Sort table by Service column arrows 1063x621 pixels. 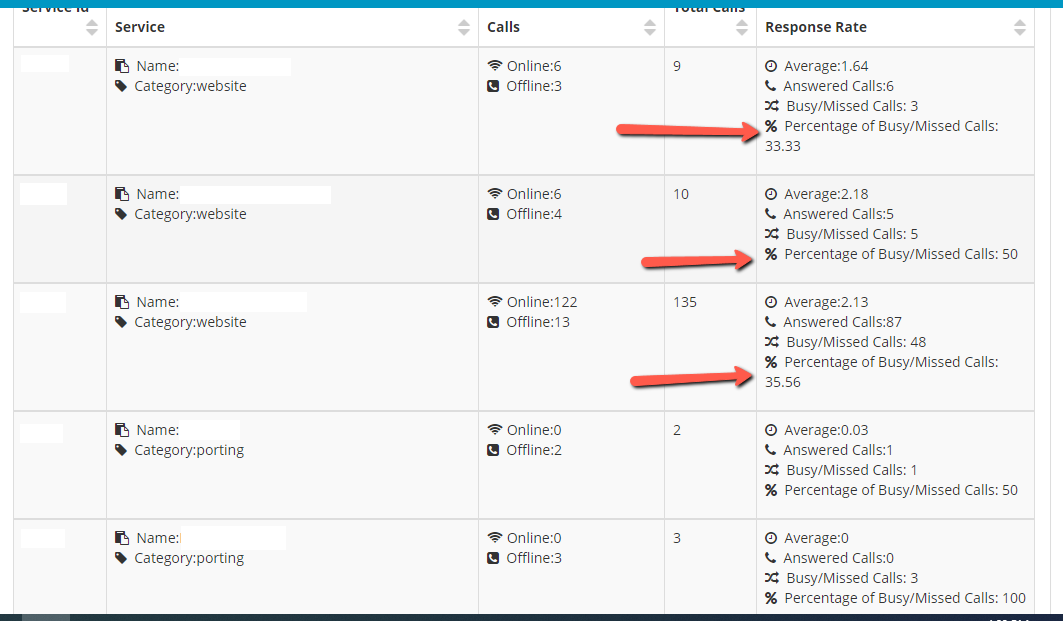464,27
